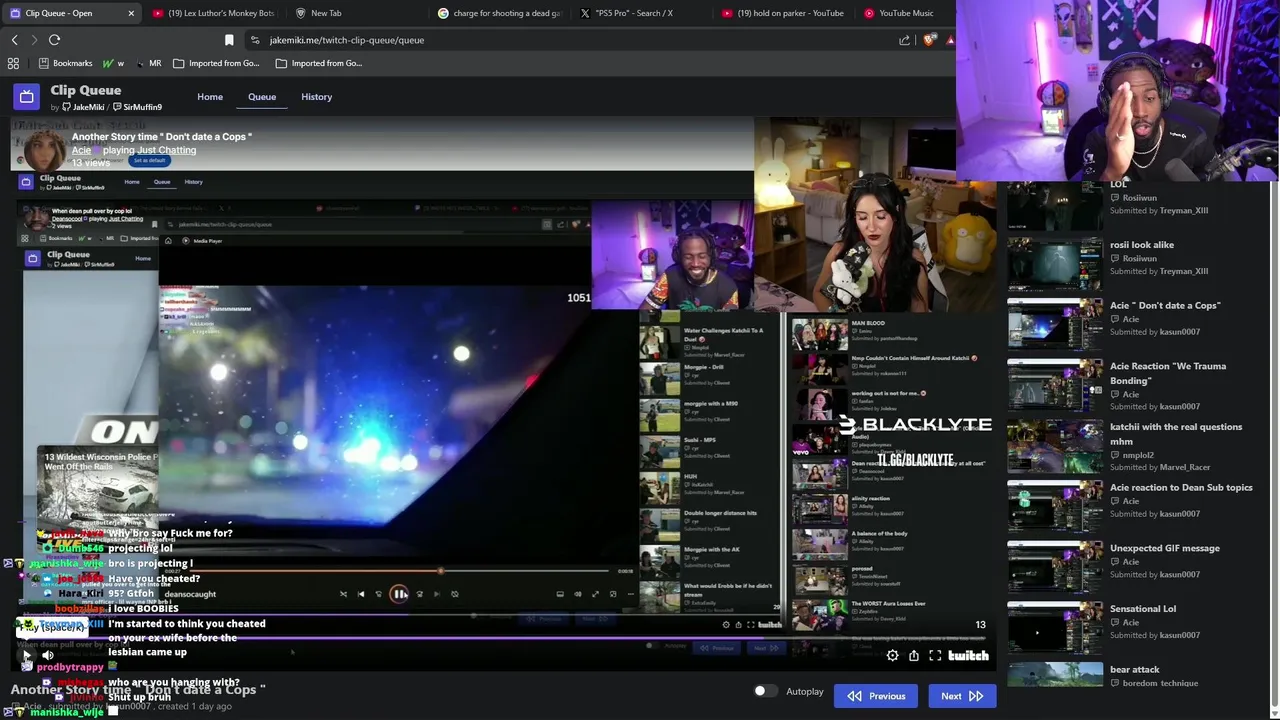
Task: Open the Bookmarks folder in the bookmarks bar
Action: (x=65, y=63)
